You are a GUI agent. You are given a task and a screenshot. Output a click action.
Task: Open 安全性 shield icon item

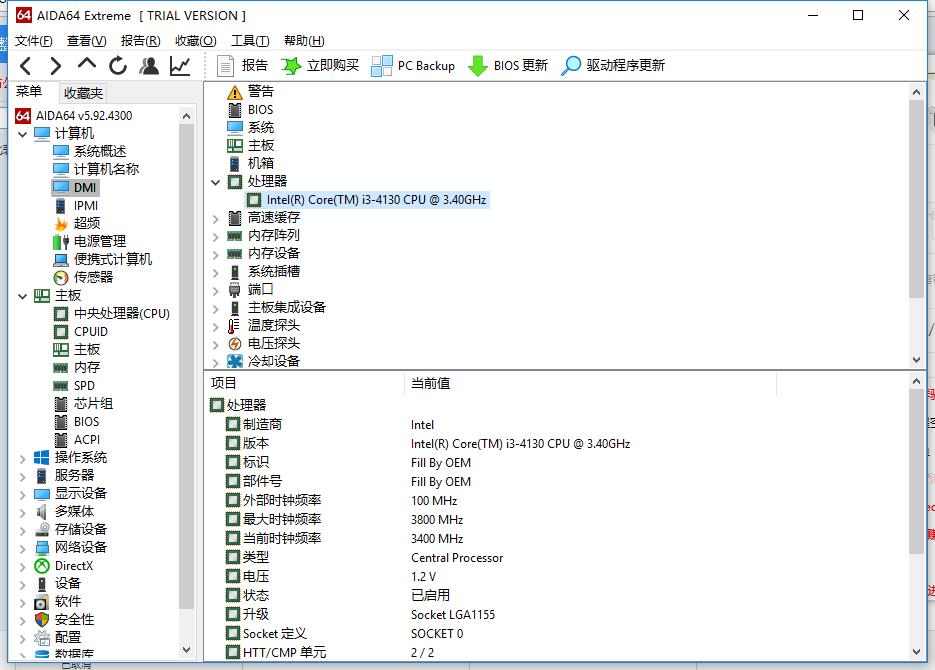pyautogui.click(x=64, y=620)
